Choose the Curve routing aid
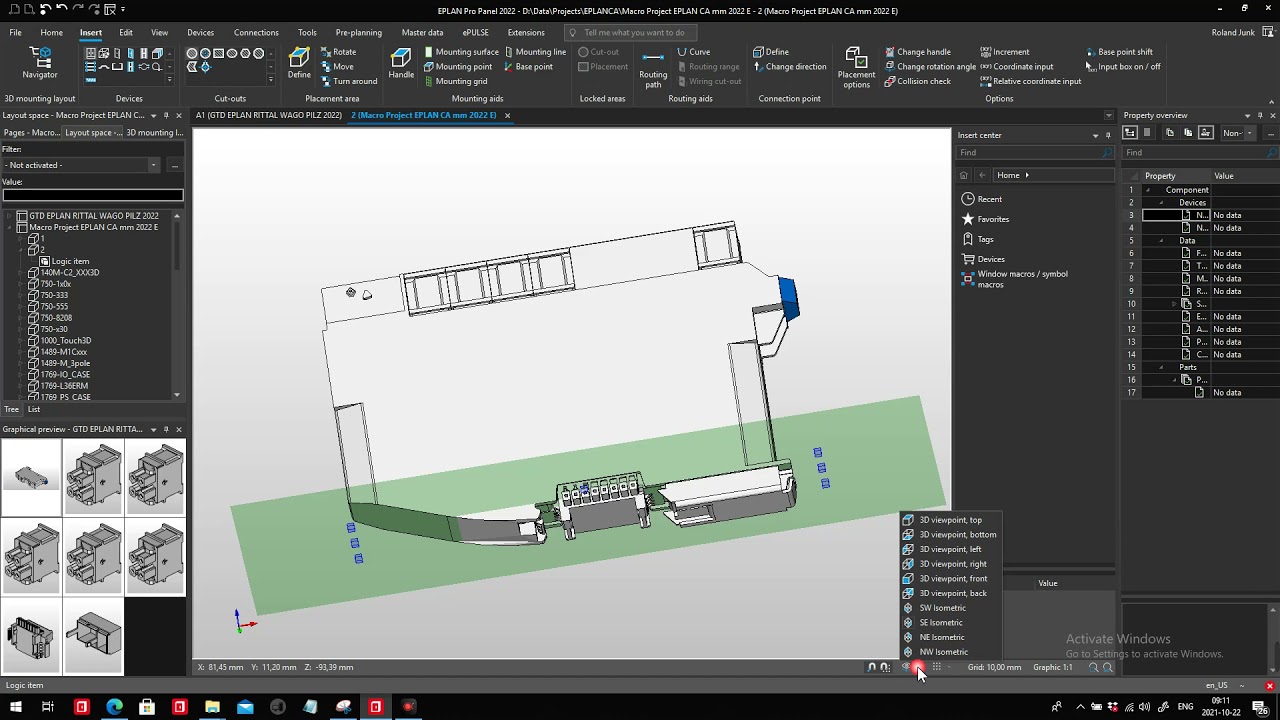This screenshot has height=720, width=1280. point(693,52)
